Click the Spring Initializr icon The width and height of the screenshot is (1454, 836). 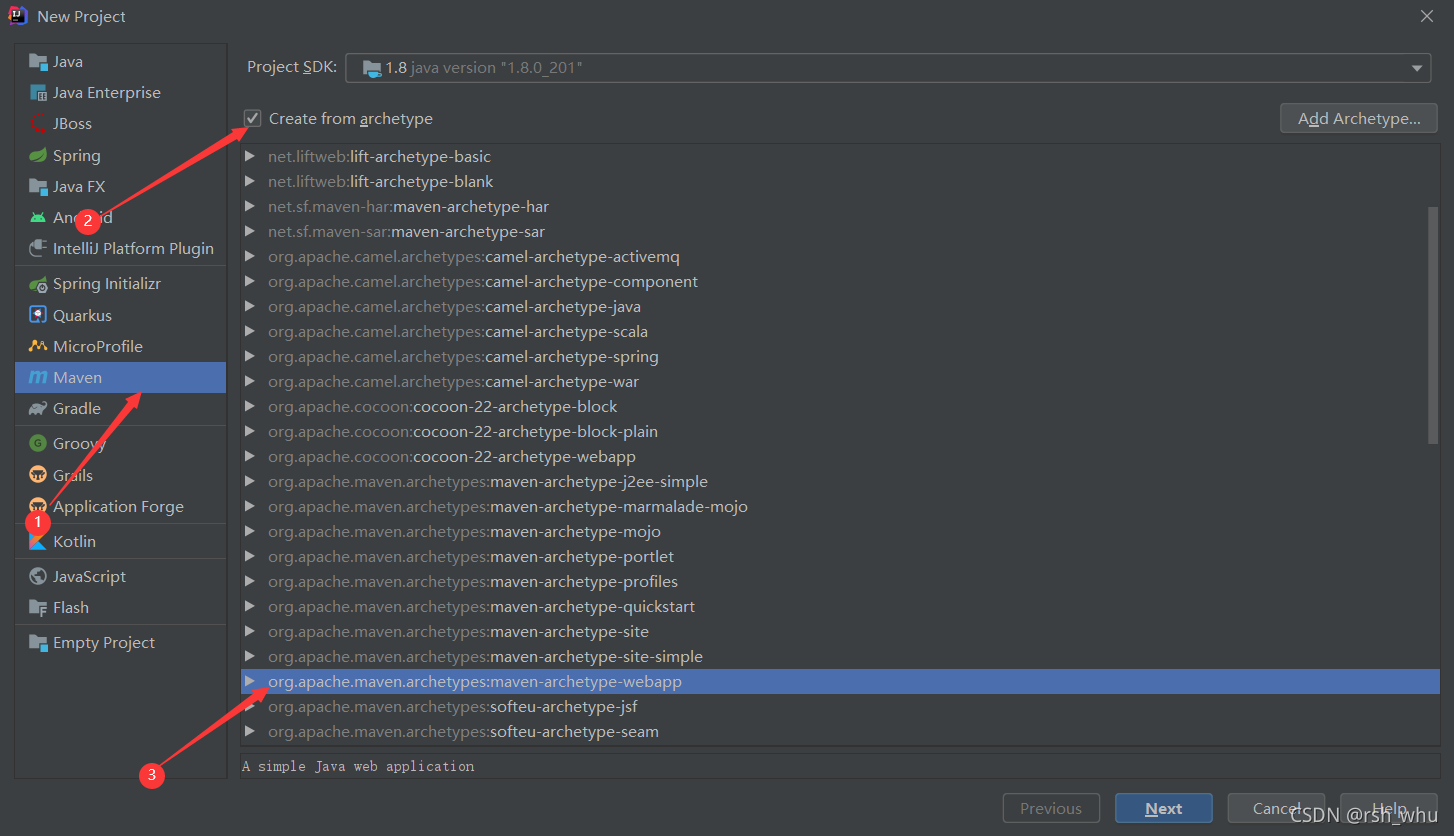tap(38, 284)
